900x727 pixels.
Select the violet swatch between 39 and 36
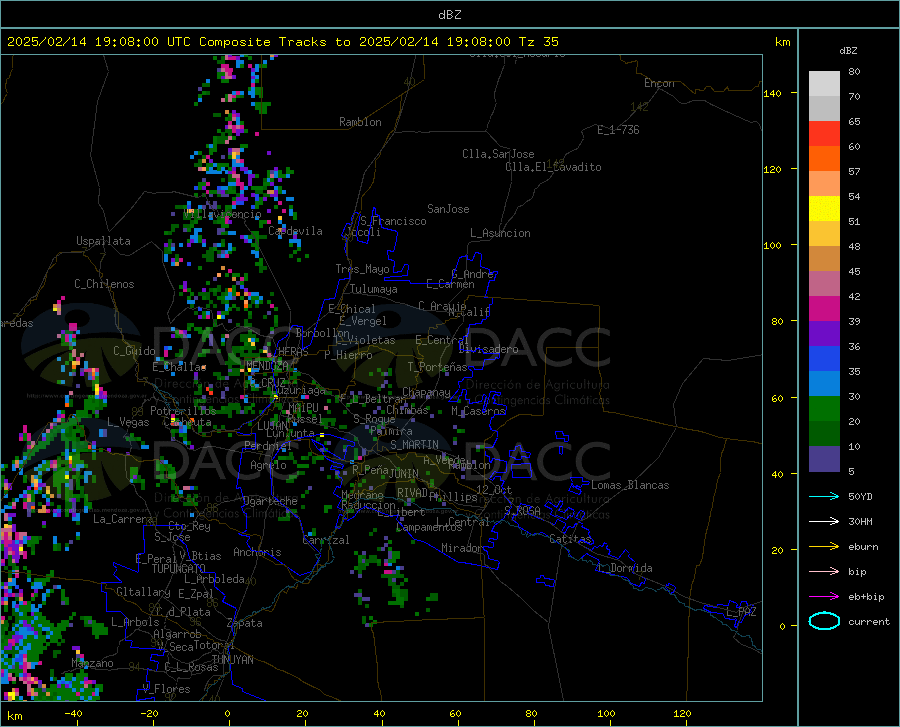point(824,334)
